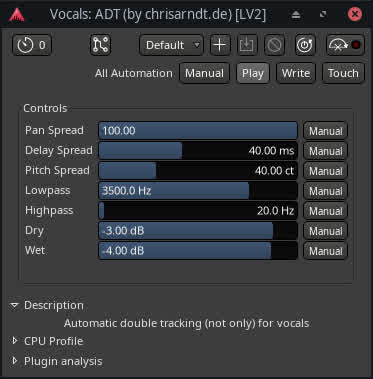The image size is (373, 379).
Task: Click the delete preset crossed-circle icon
Action: coord(274,45)
